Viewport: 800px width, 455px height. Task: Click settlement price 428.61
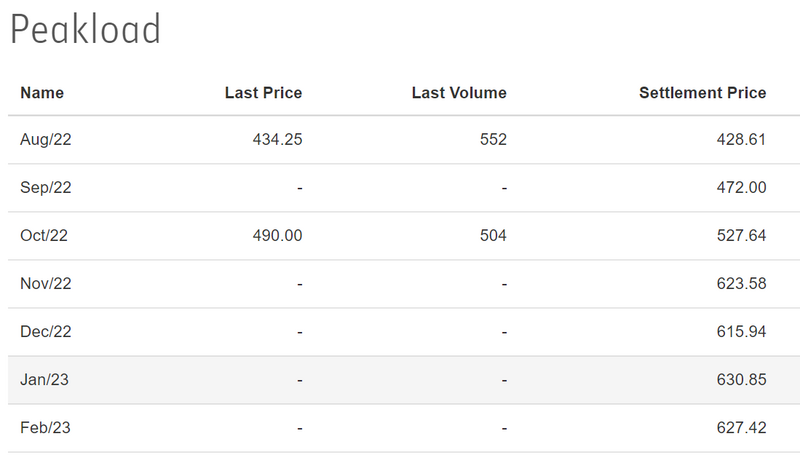tap(741, 140)
